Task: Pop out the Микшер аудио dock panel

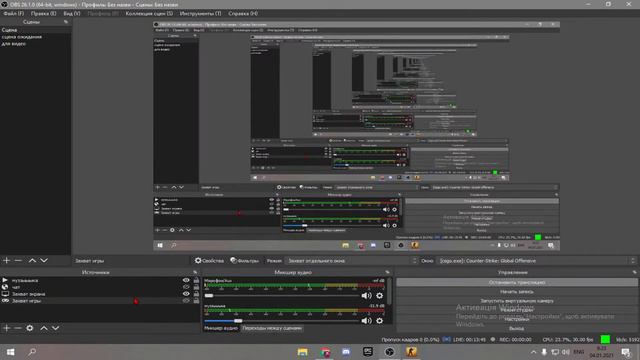Action: [387, 272]
